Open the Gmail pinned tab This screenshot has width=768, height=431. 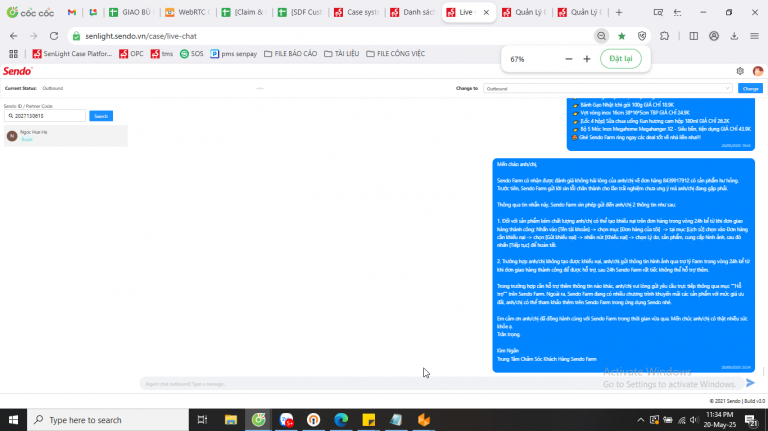tap(72, 12)
